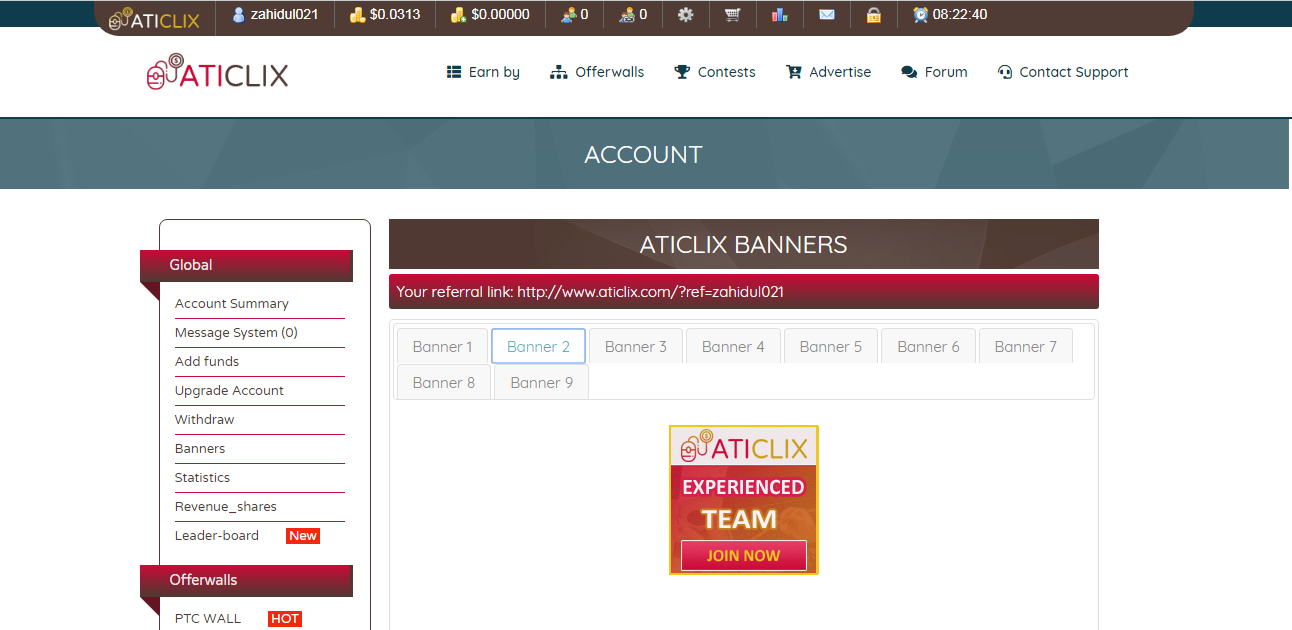Open the bar chart statistics icon
Viewport: 1292px width, 630px height.
pyautogui.click(x=779, y=15)
